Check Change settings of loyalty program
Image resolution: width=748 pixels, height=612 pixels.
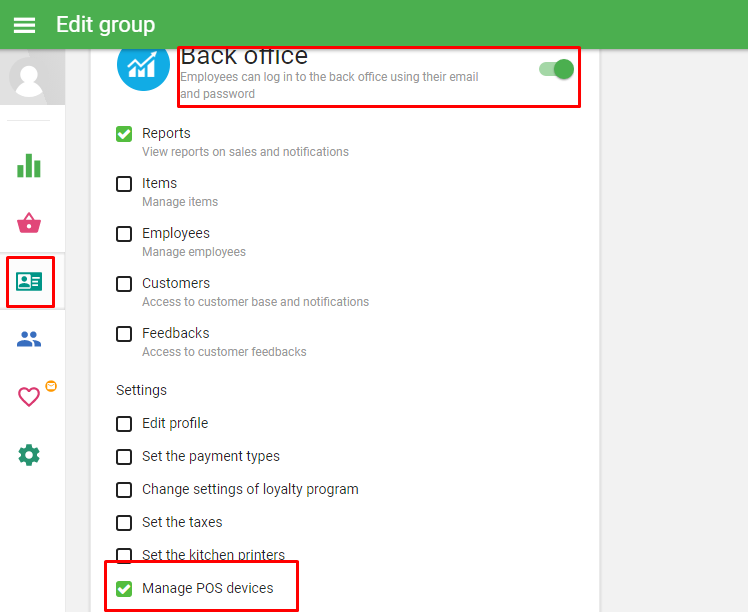click(124, 490)
